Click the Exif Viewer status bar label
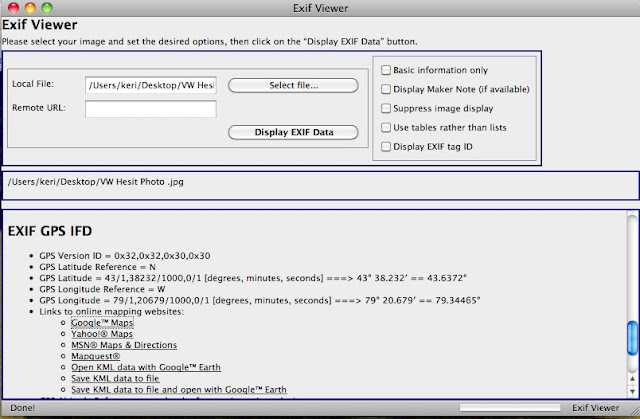The image size is (640, 419). point(596,408)
